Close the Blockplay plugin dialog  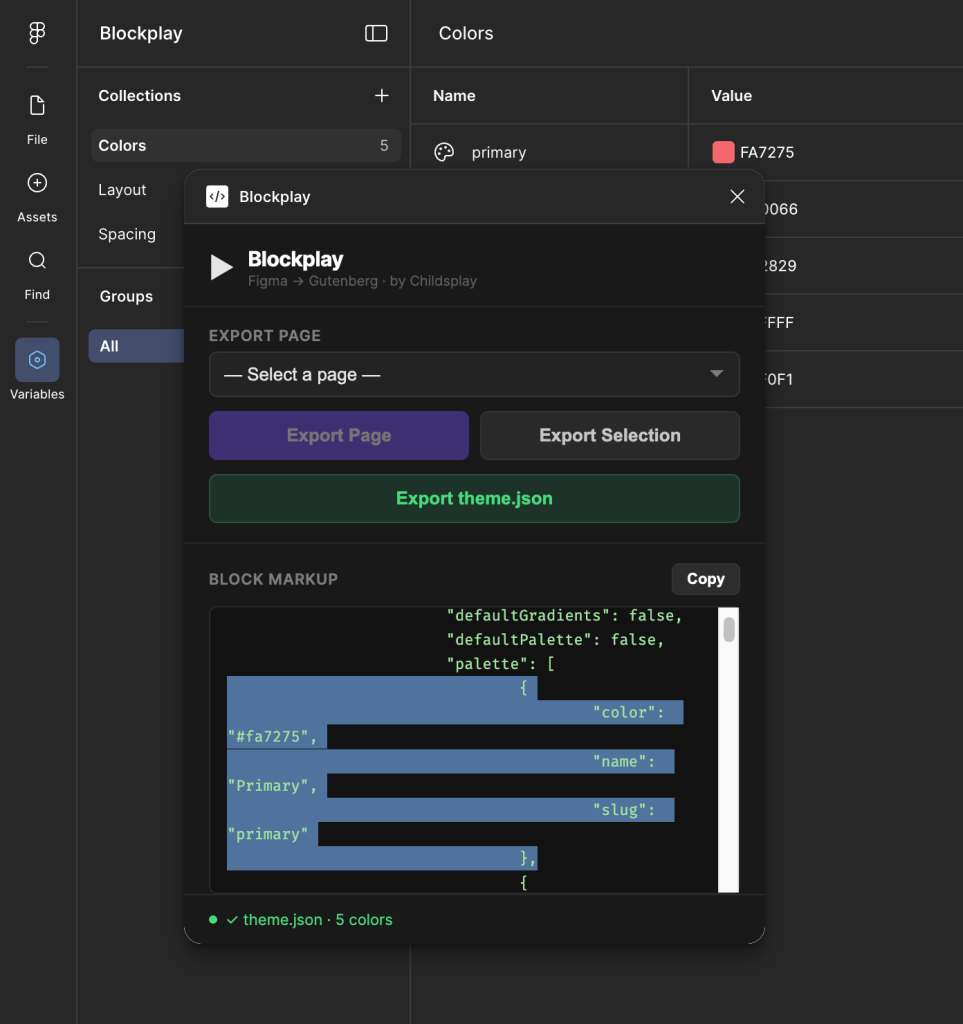coord(737,197)
